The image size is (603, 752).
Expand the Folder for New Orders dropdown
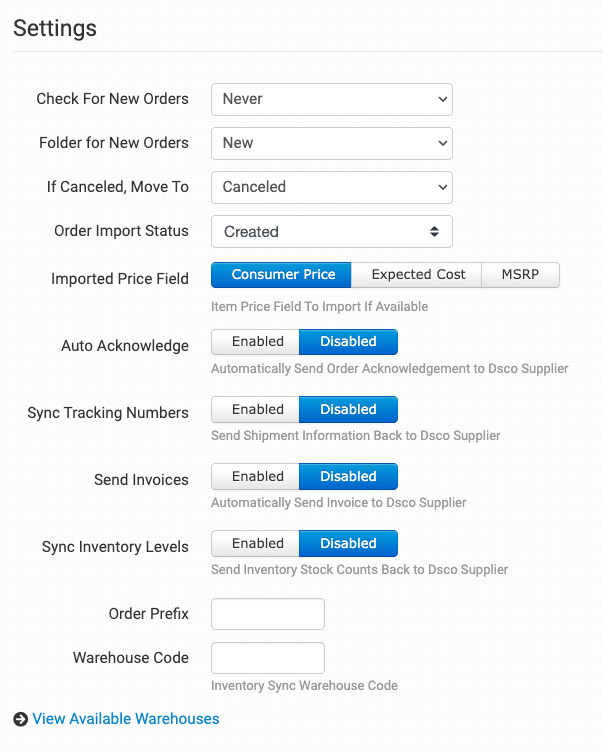click(x=331, y=143)
